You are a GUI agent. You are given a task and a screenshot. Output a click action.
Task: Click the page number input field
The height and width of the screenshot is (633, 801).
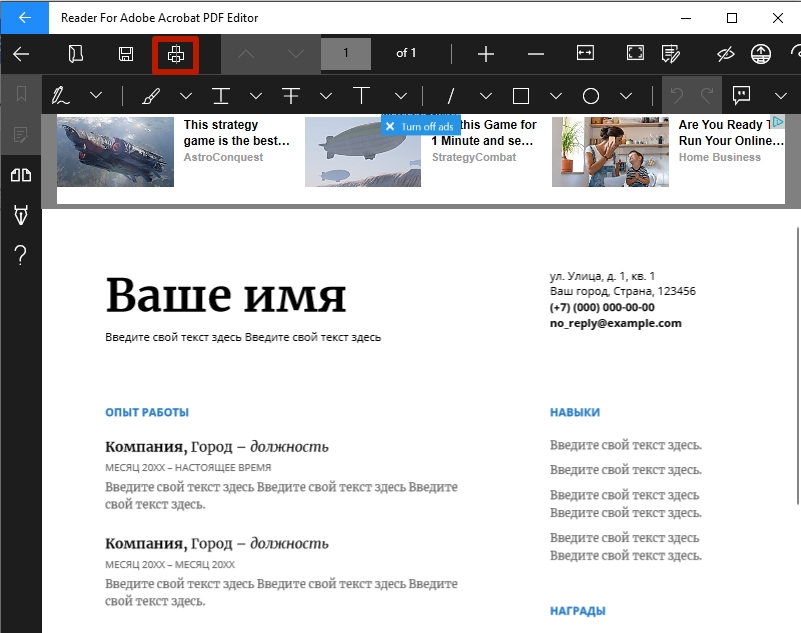(346, 54)
